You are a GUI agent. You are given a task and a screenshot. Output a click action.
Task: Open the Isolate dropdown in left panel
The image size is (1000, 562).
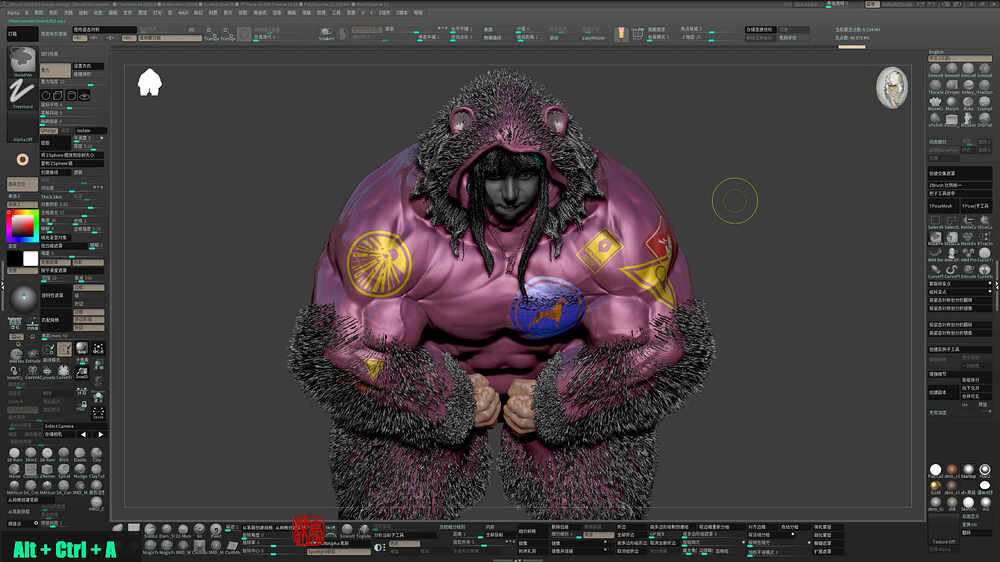tap(90, 131)
